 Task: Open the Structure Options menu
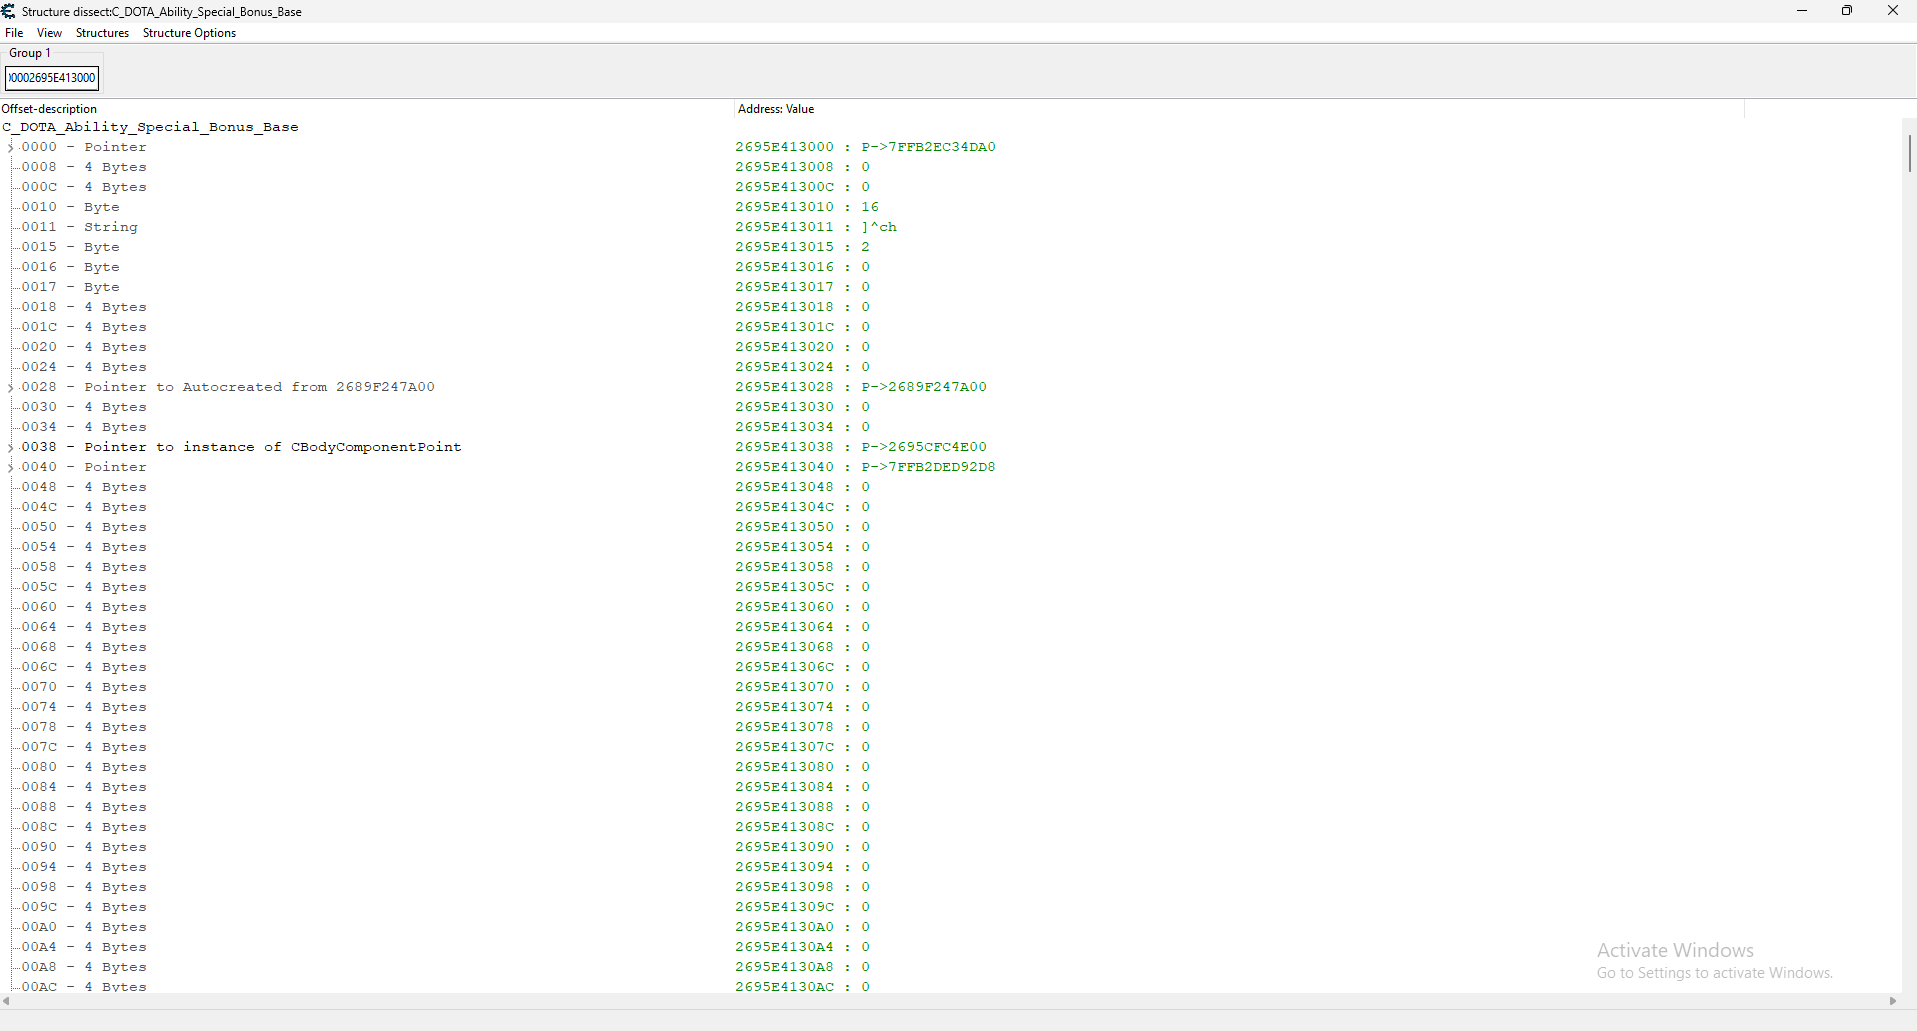click(x=189, y=33)
